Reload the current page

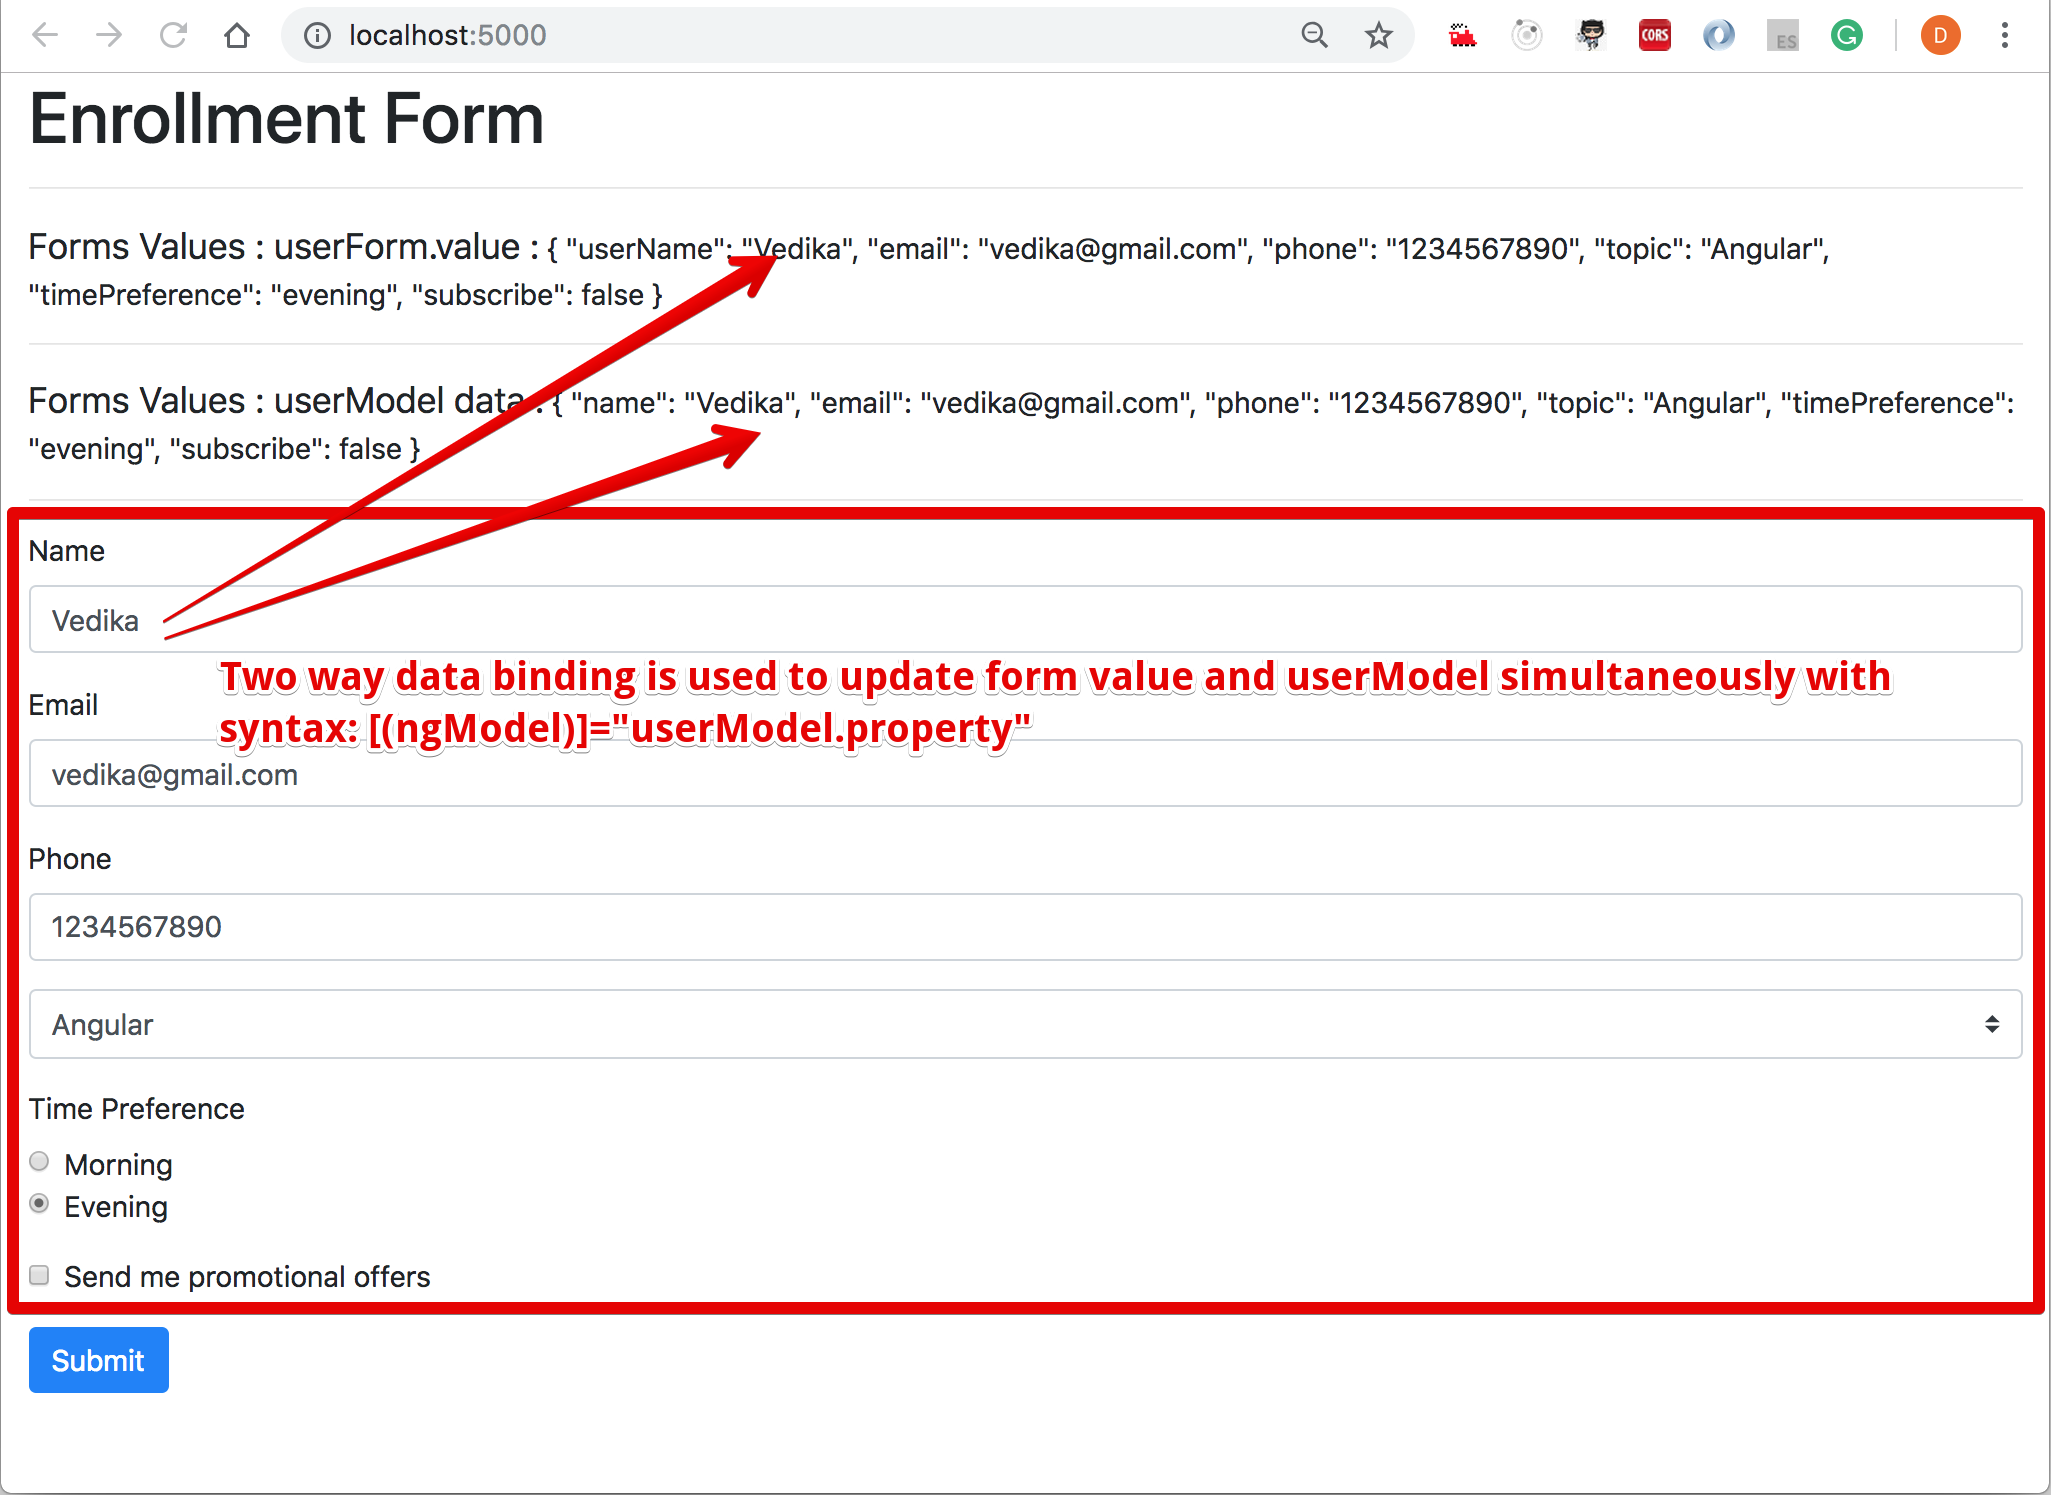point(173,36)
